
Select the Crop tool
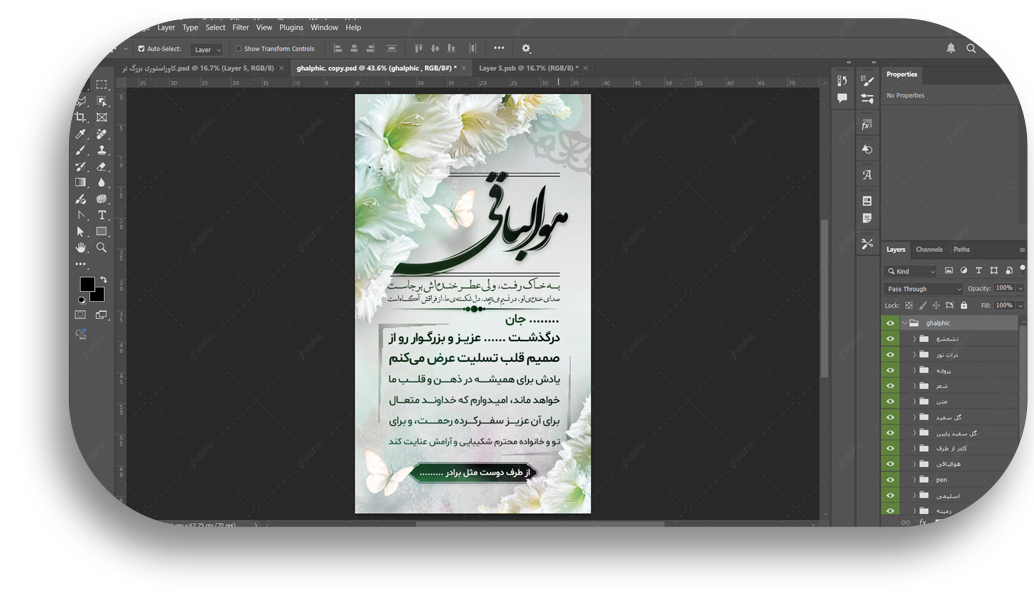pos(82,117)
